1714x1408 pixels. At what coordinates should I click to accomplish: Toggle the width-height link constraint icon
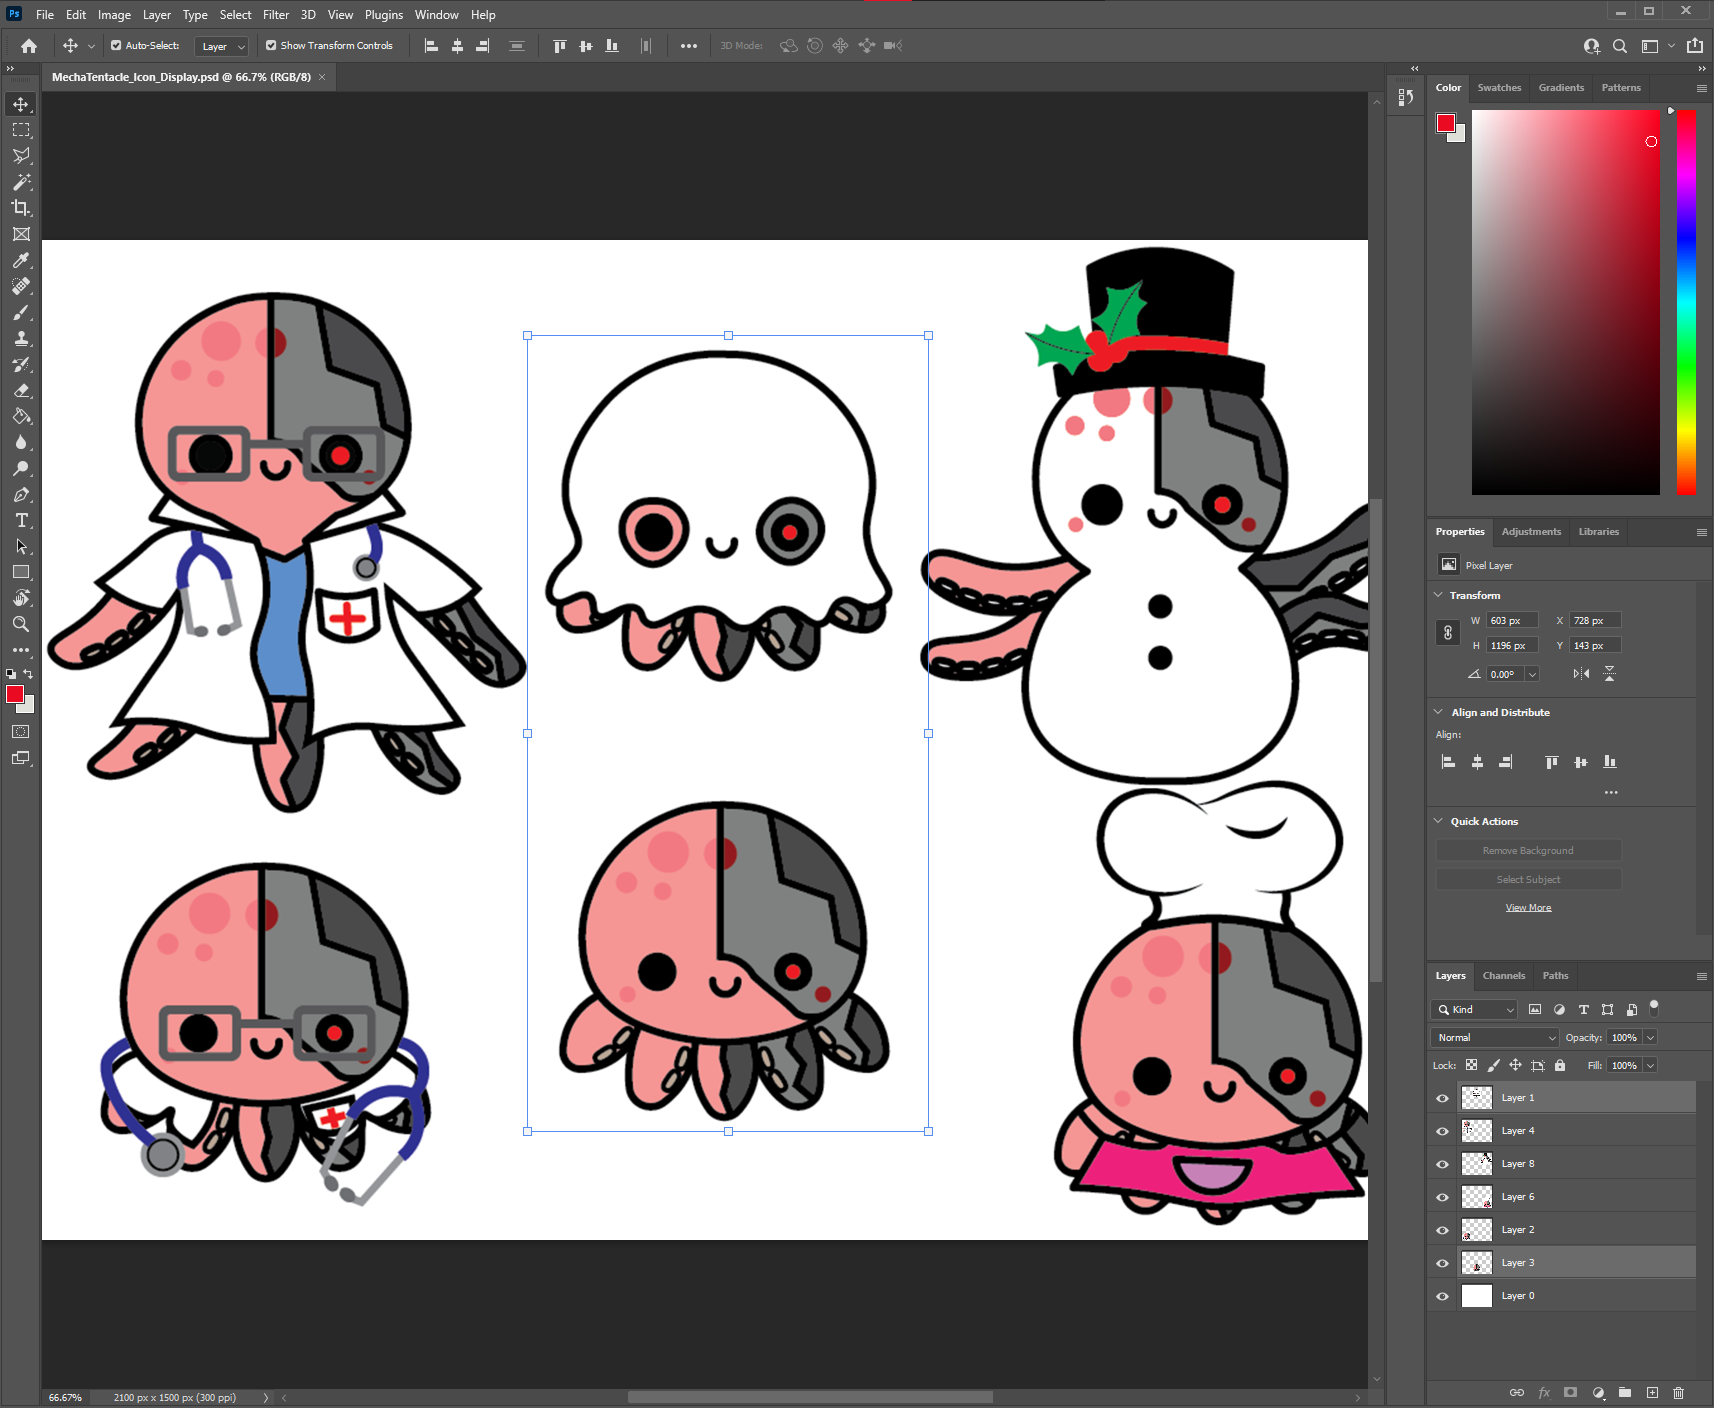click(x=1448, y=633)
